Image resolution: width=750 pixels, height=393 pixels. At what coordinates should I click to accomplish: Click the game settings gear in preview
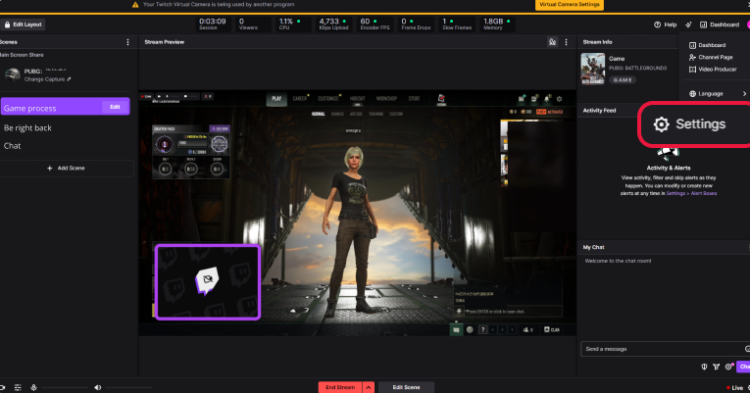(x=559, y=99)
